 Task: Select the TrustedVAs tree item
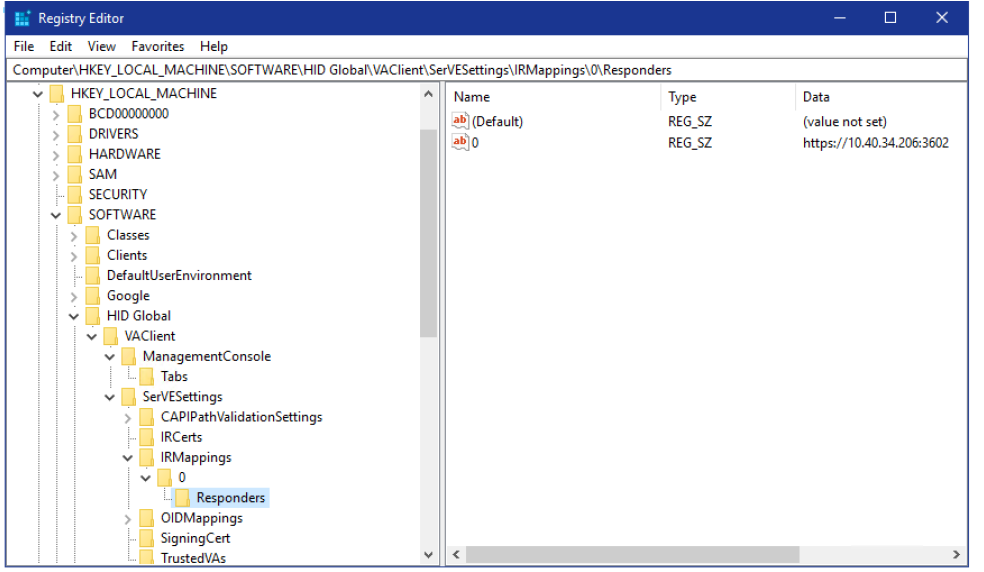(x=193, y=558)
